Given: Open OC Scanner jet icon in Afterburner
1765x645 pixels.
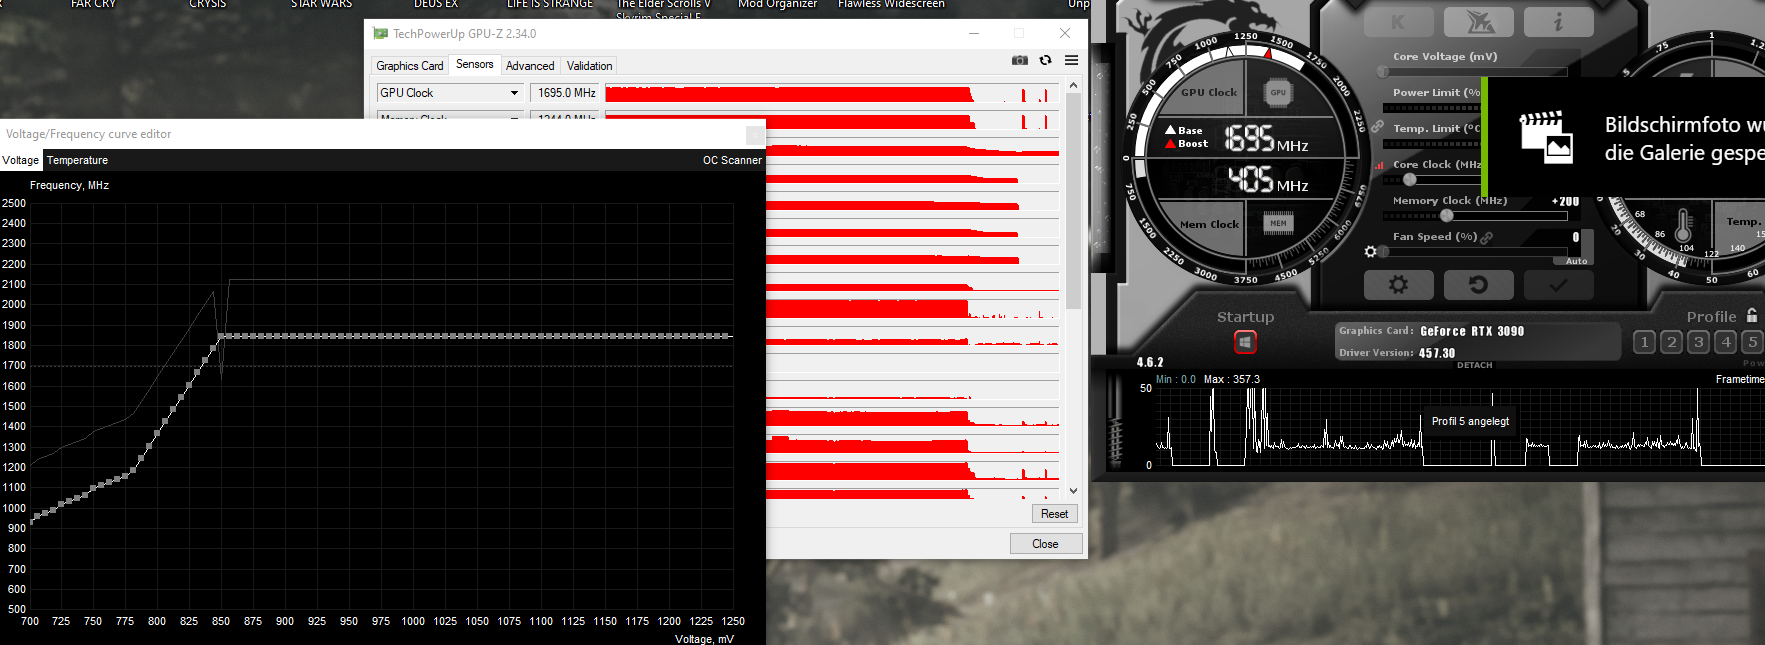Looking at the screenshot, I should [1478, 22].
